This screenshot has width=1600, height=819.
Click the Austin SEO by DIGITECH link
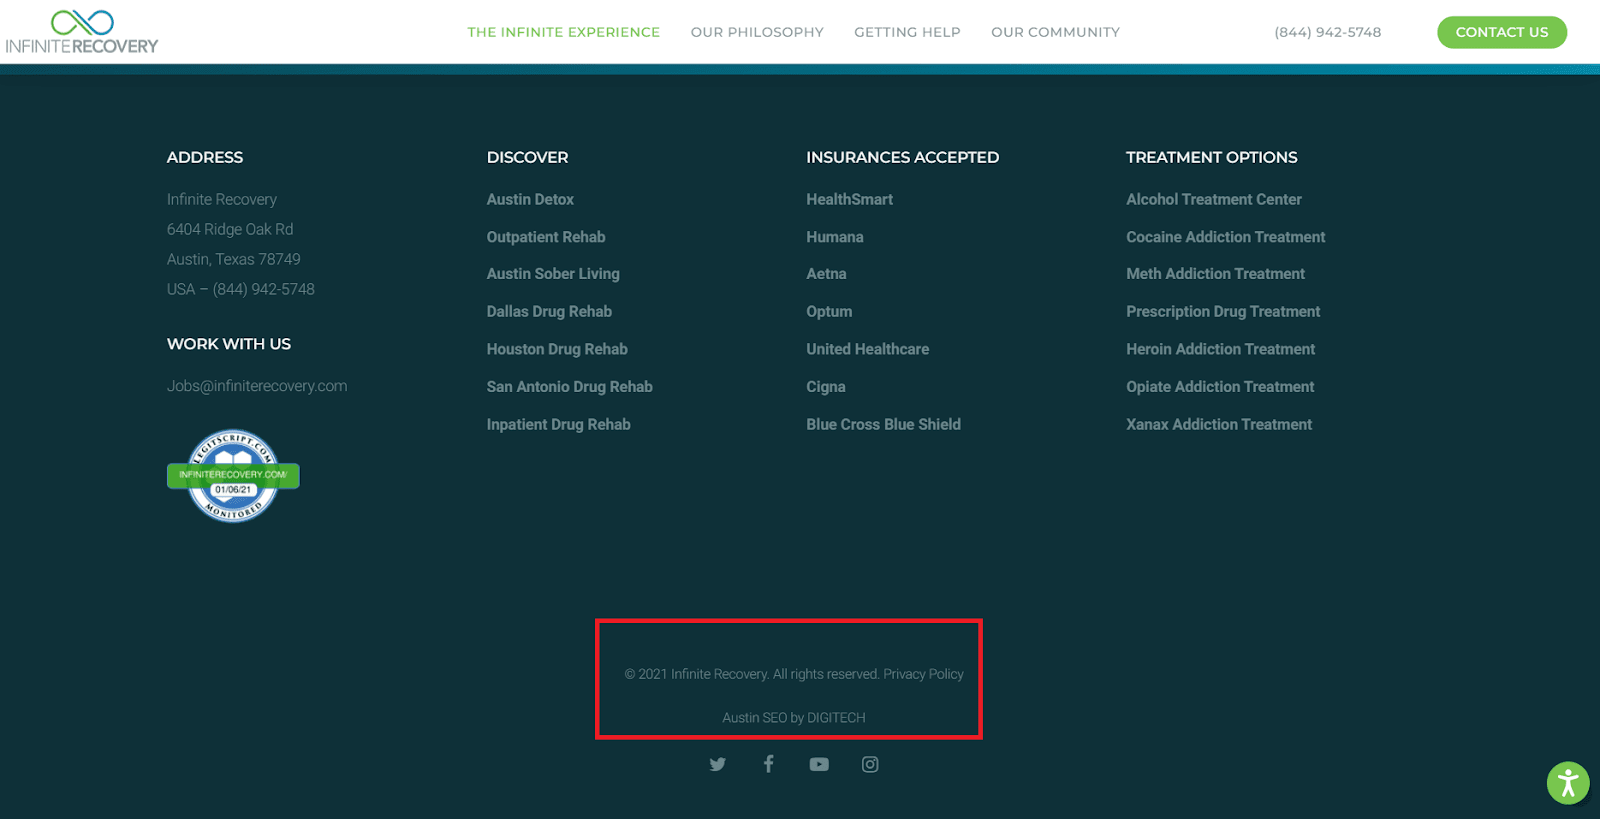[x=794, y=718]
